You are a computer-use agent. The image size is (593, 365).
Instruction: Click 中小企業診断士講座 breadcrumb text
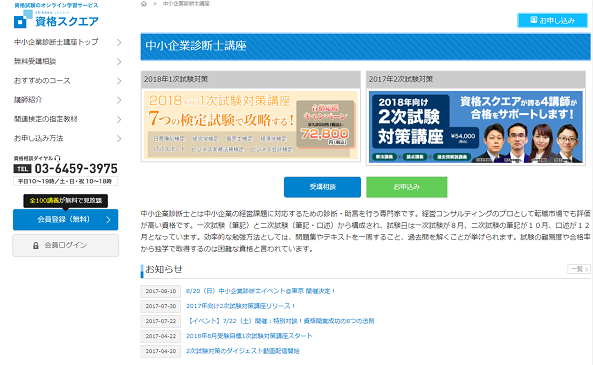point(186,3)
